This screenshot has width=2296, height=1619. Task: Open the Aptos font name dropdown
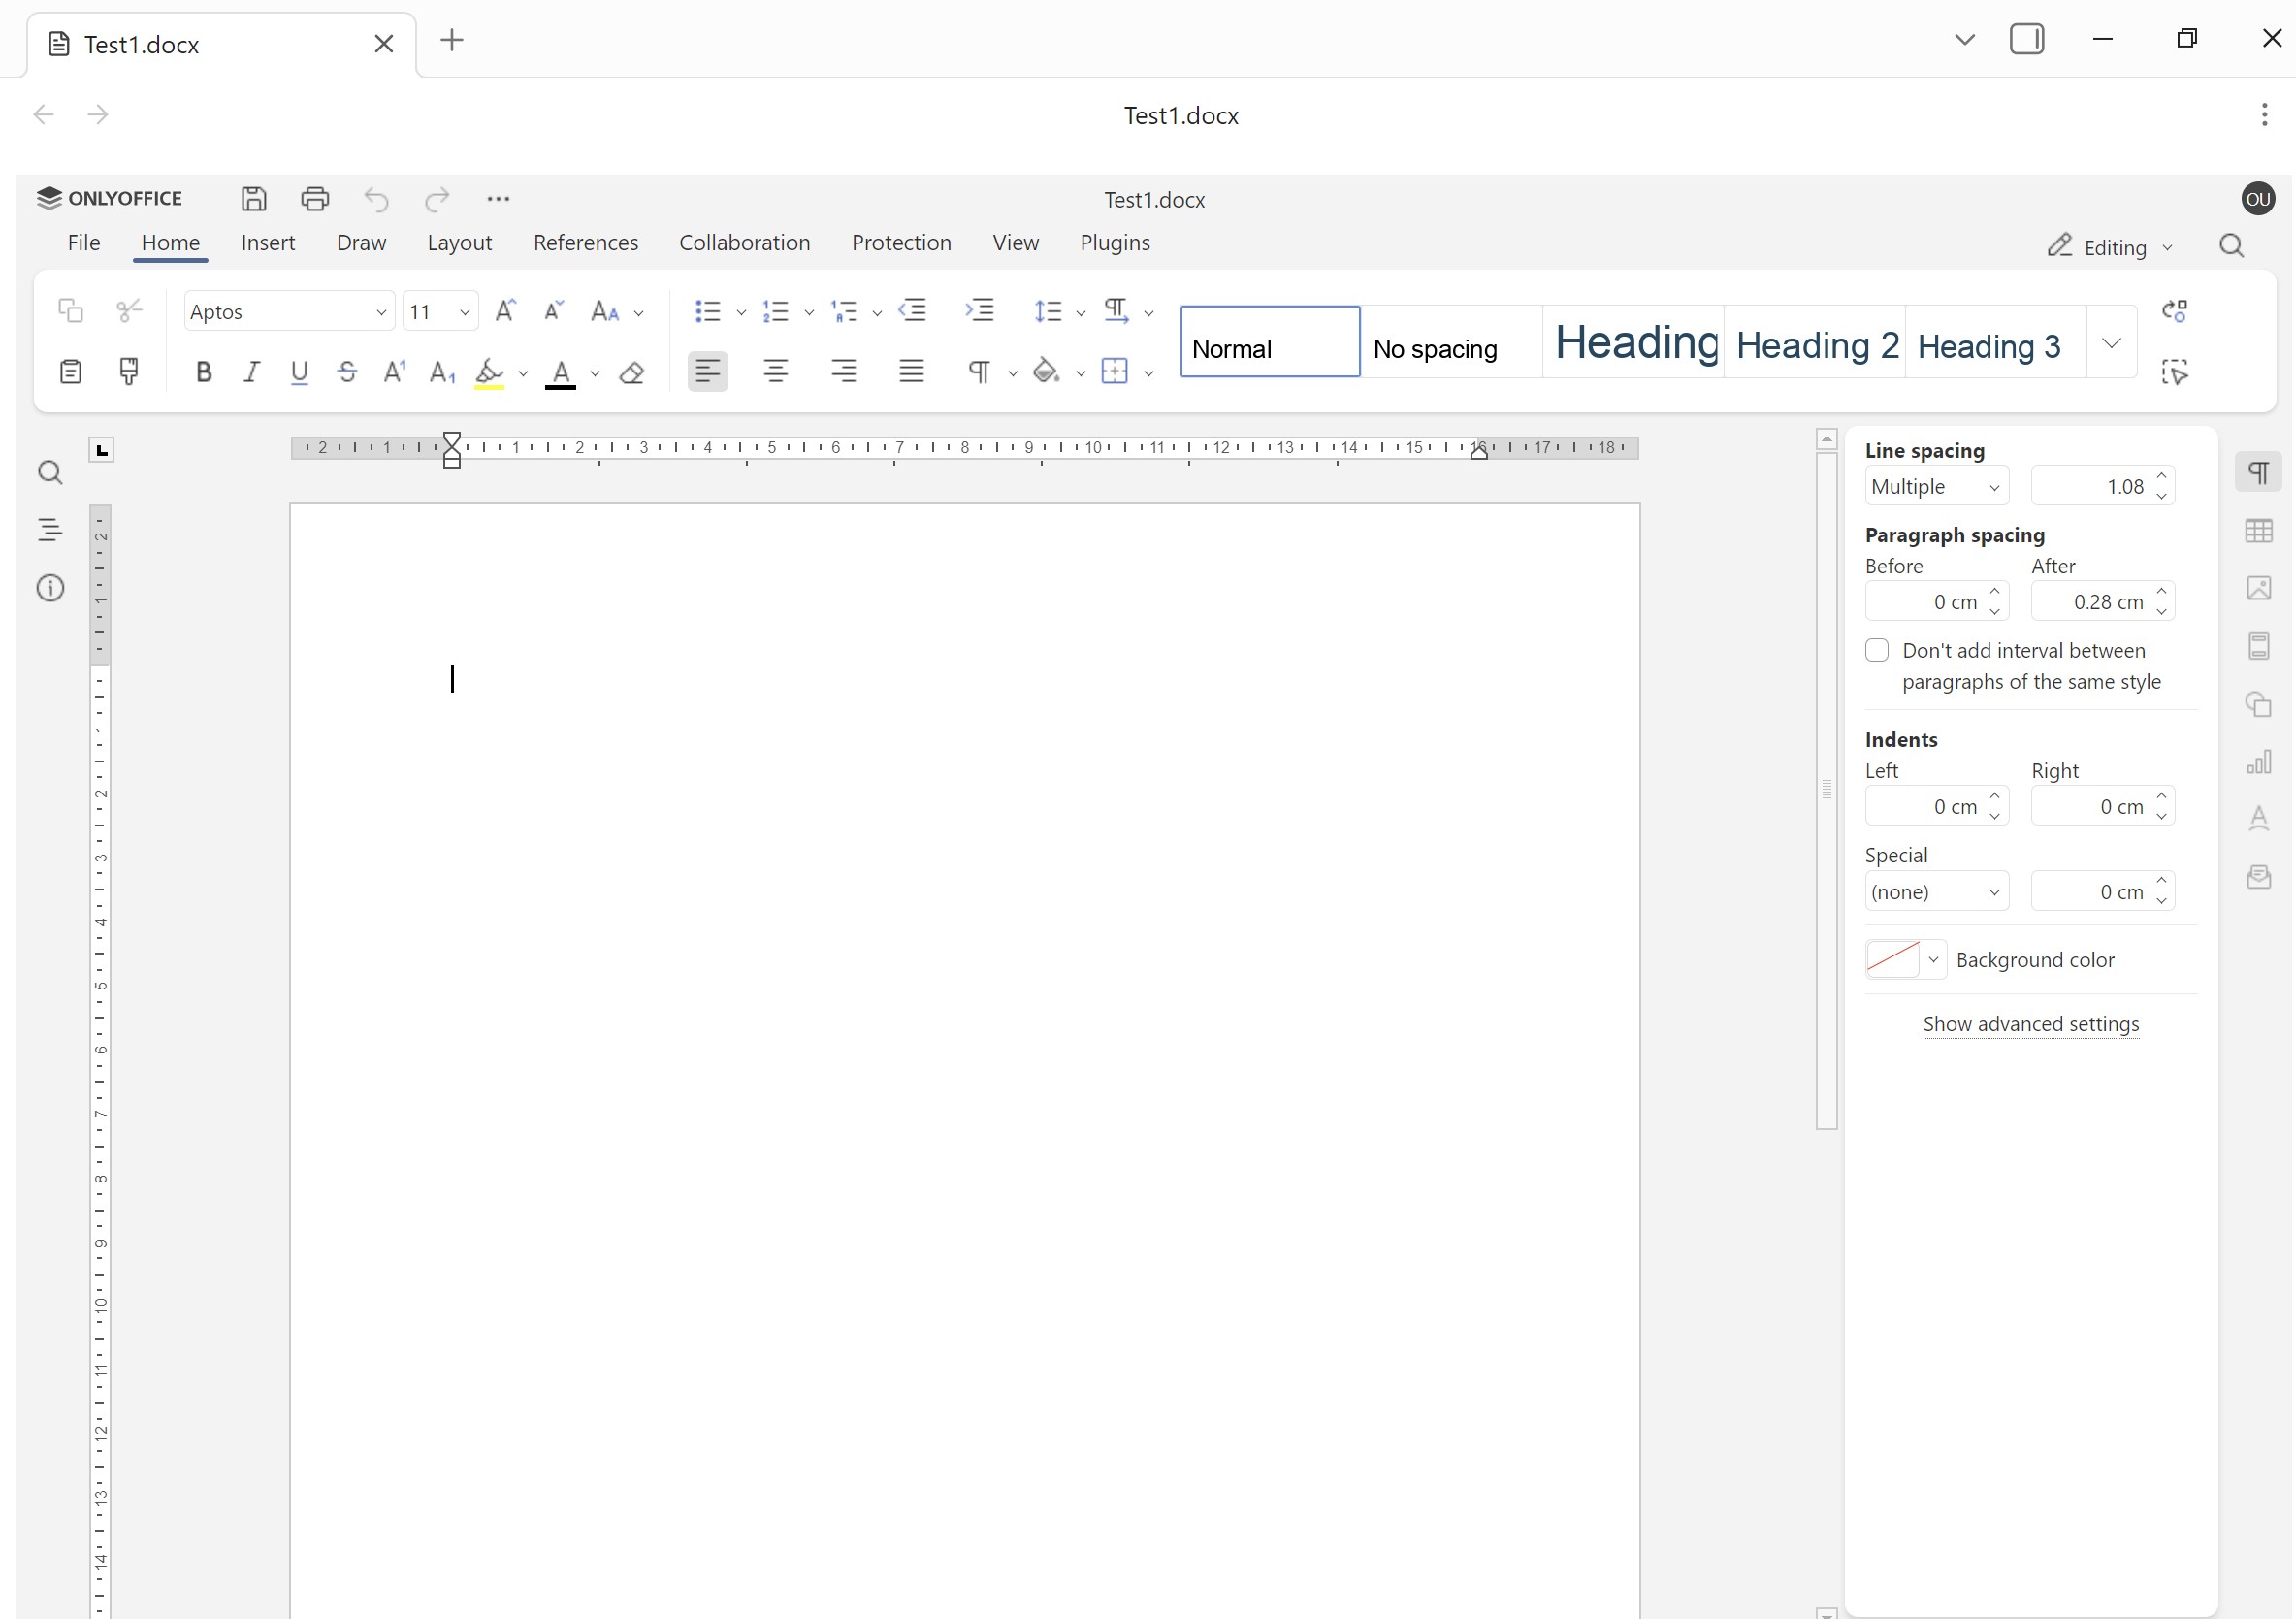pyautogui.click(x=381, y=312)
